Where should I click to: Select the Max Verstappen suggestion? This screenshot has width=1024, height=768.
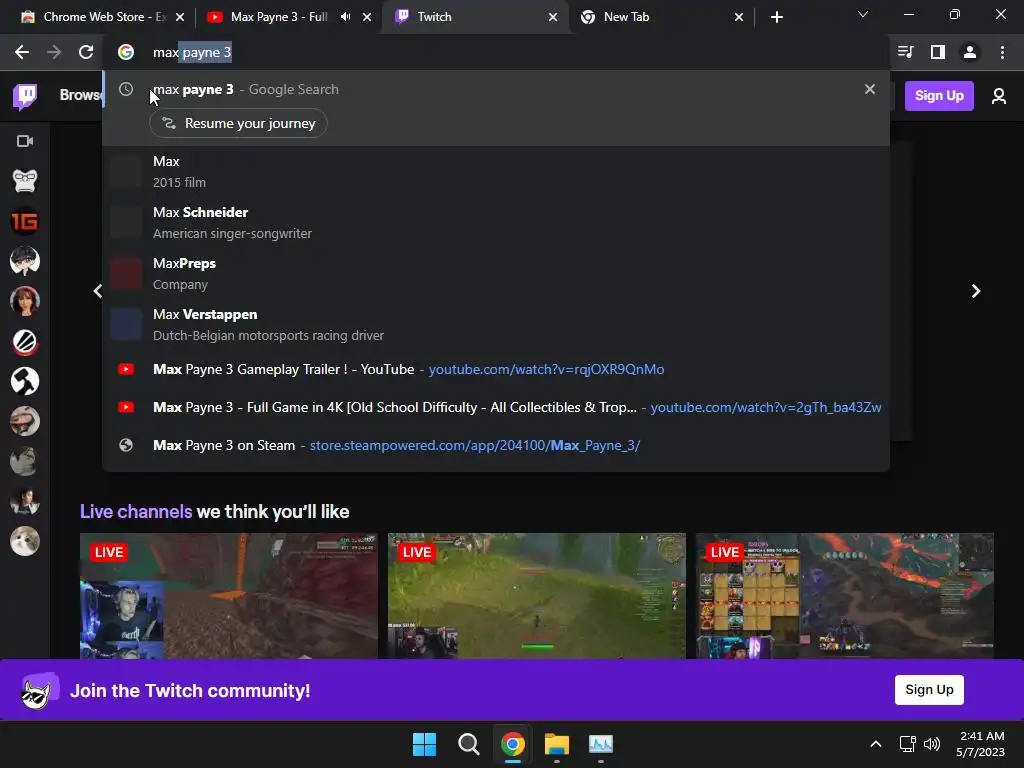pos(496,325)
